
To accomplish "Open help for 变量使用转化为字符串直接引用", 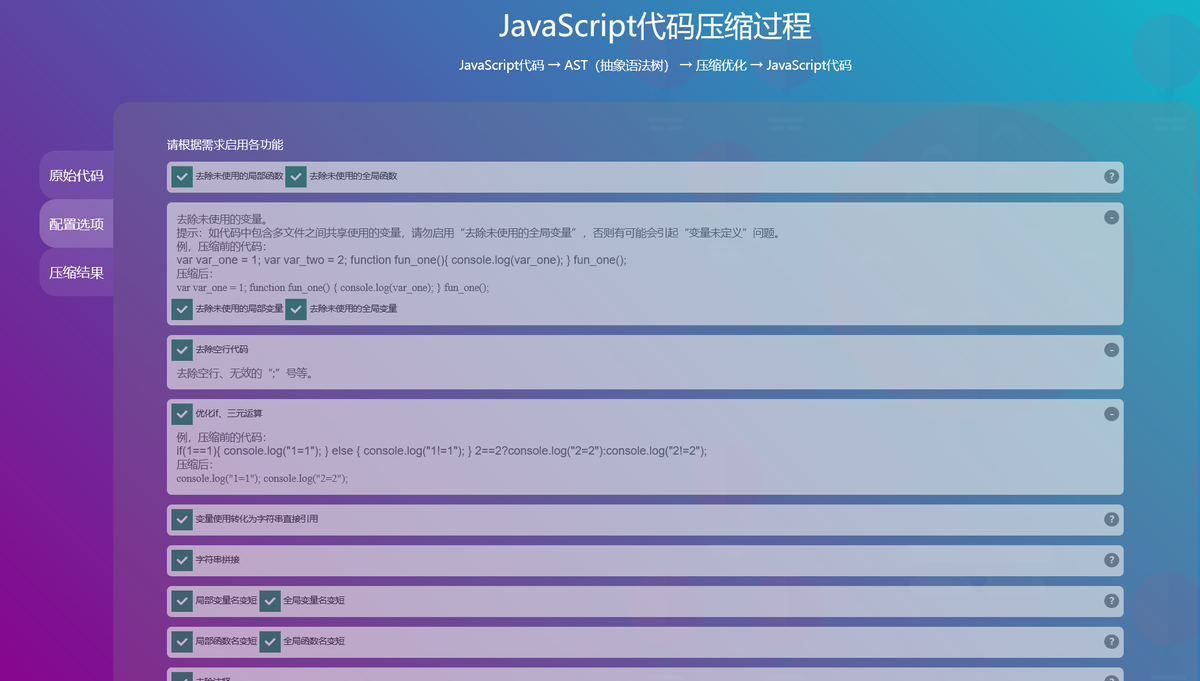I will 1110,519.
